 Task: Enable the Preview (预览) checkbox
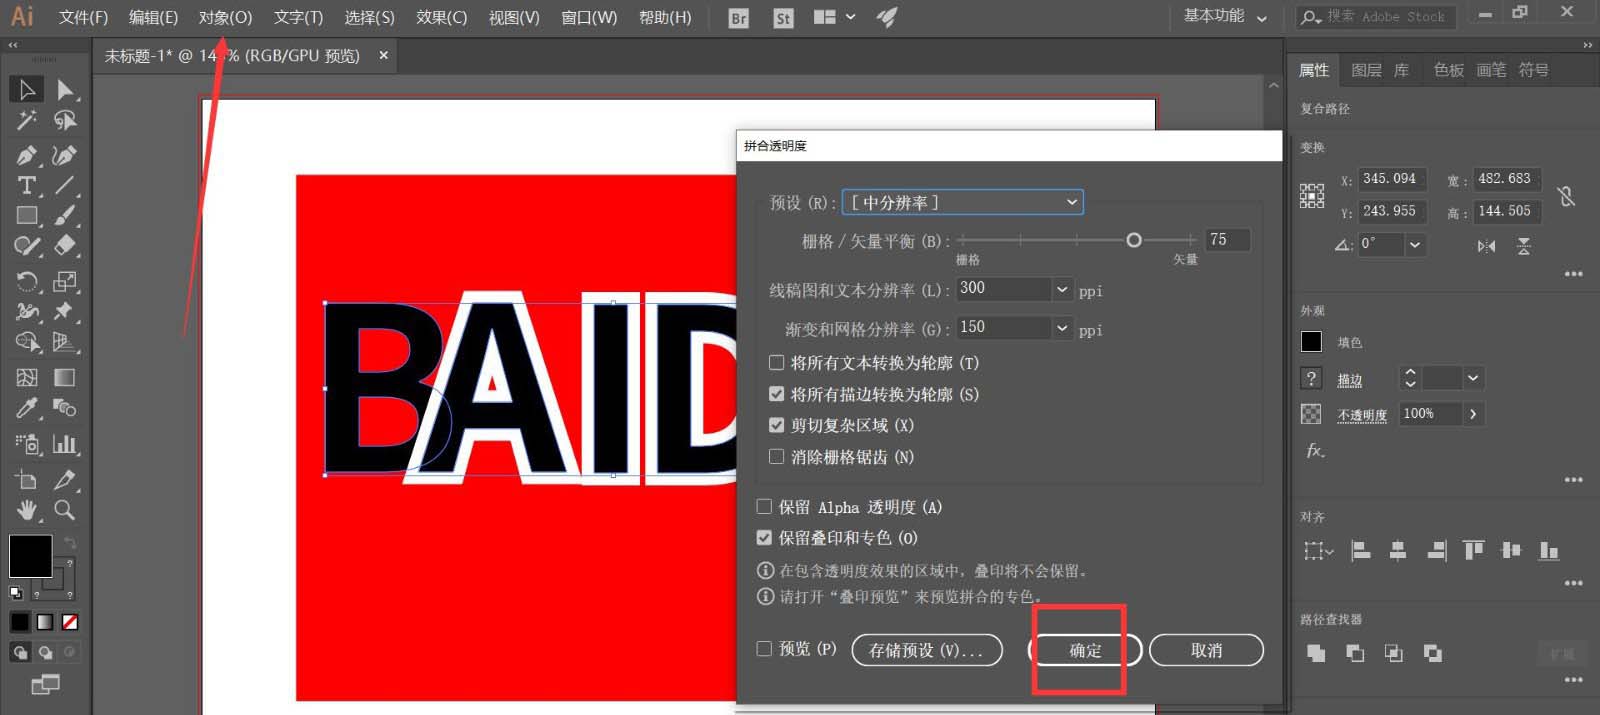tap(764, 649)
